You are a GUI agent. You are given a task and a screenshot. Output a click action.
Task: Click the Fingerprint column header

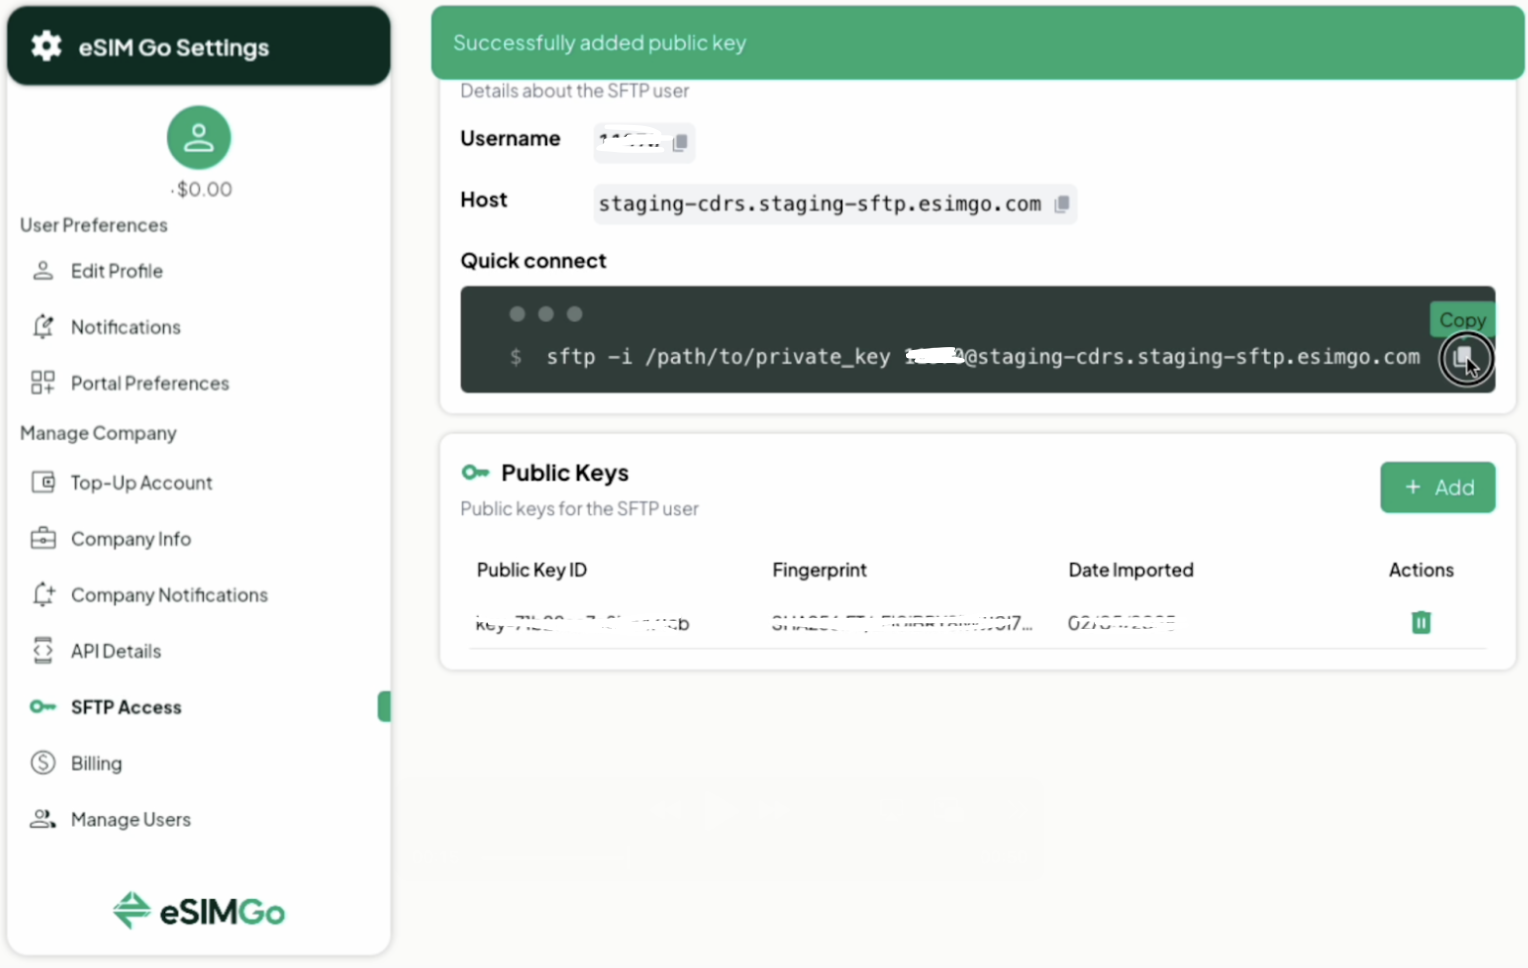(x=819, y=570)
